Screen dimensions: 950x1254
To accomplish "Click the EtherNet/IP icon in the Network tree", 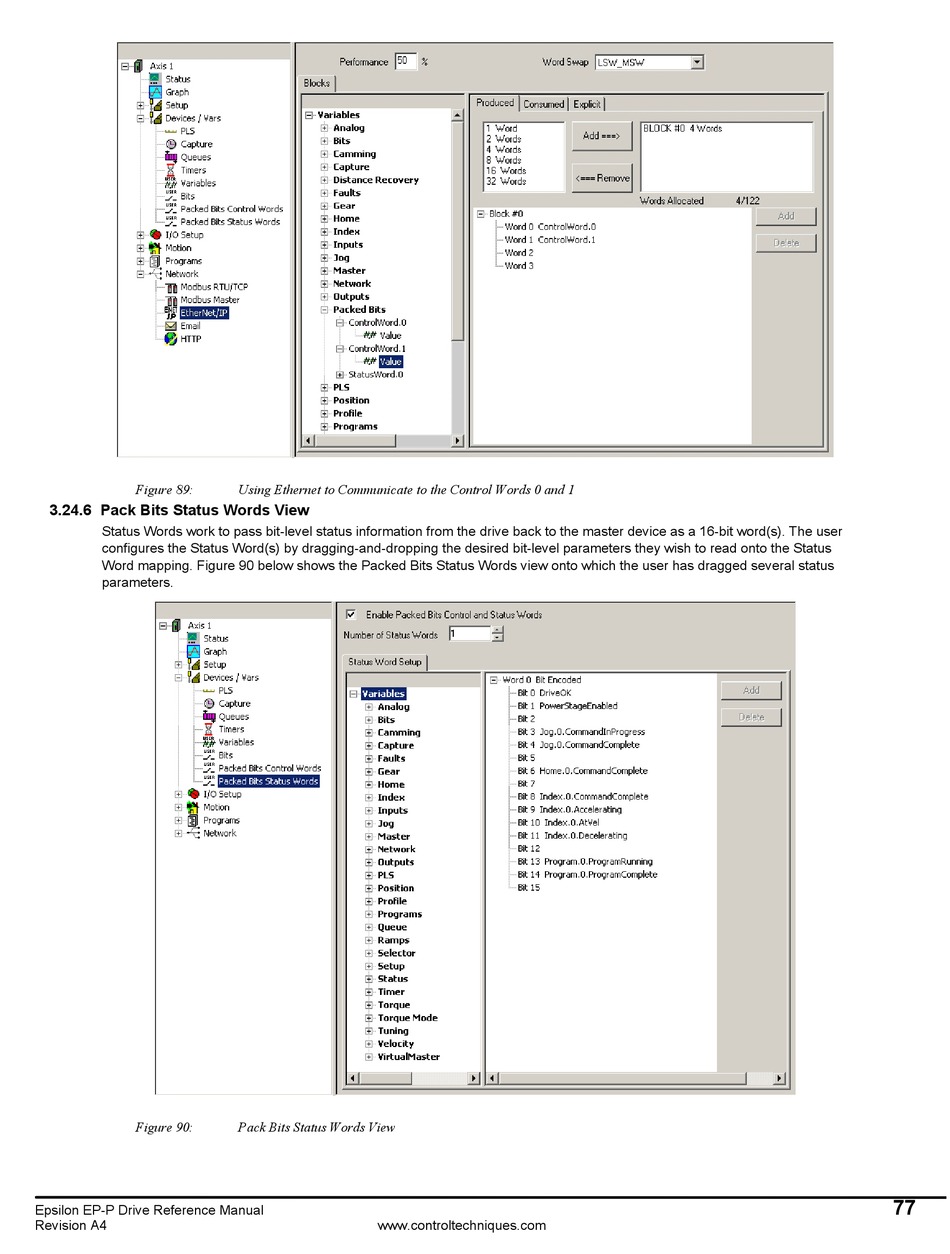I will (x=171, y=313).
